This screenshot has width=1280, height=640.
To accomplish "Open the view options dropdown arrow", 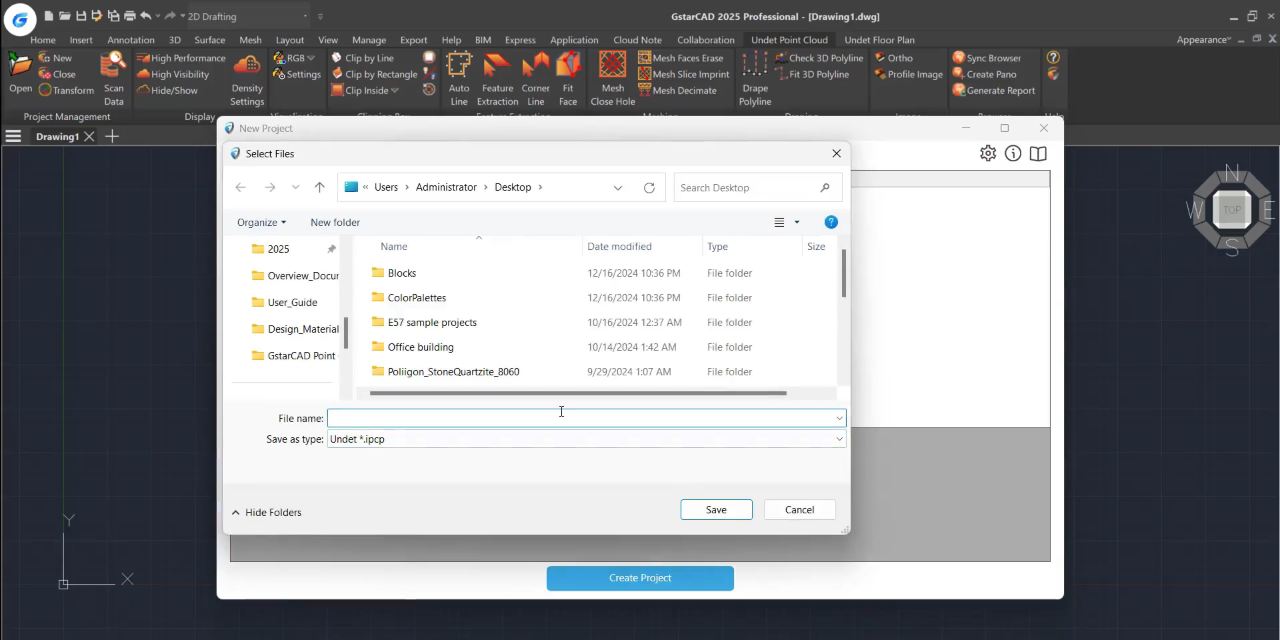I will click(797, 222).
